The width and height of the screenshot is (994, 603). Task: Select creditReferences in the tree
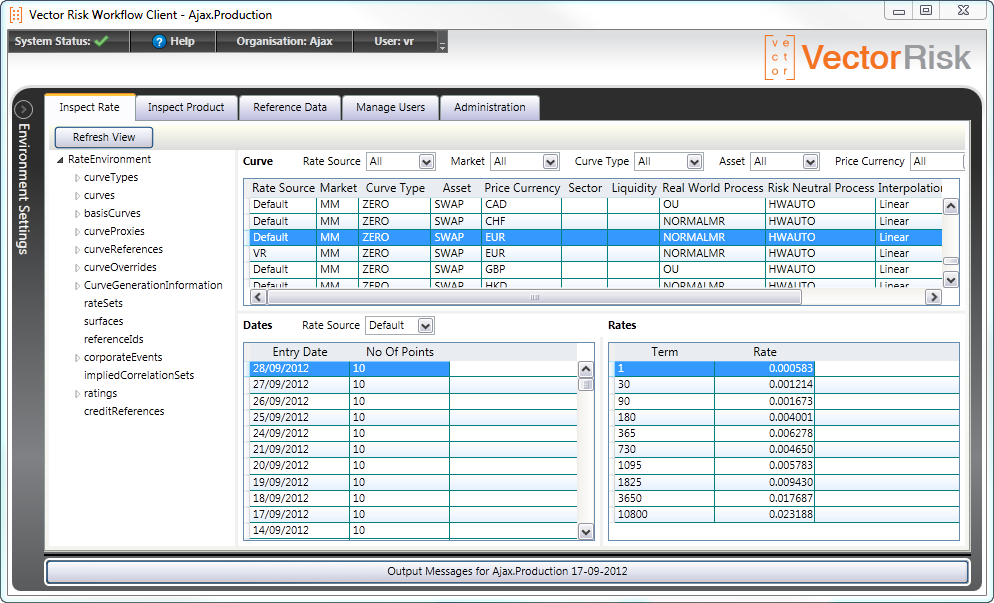124,412
